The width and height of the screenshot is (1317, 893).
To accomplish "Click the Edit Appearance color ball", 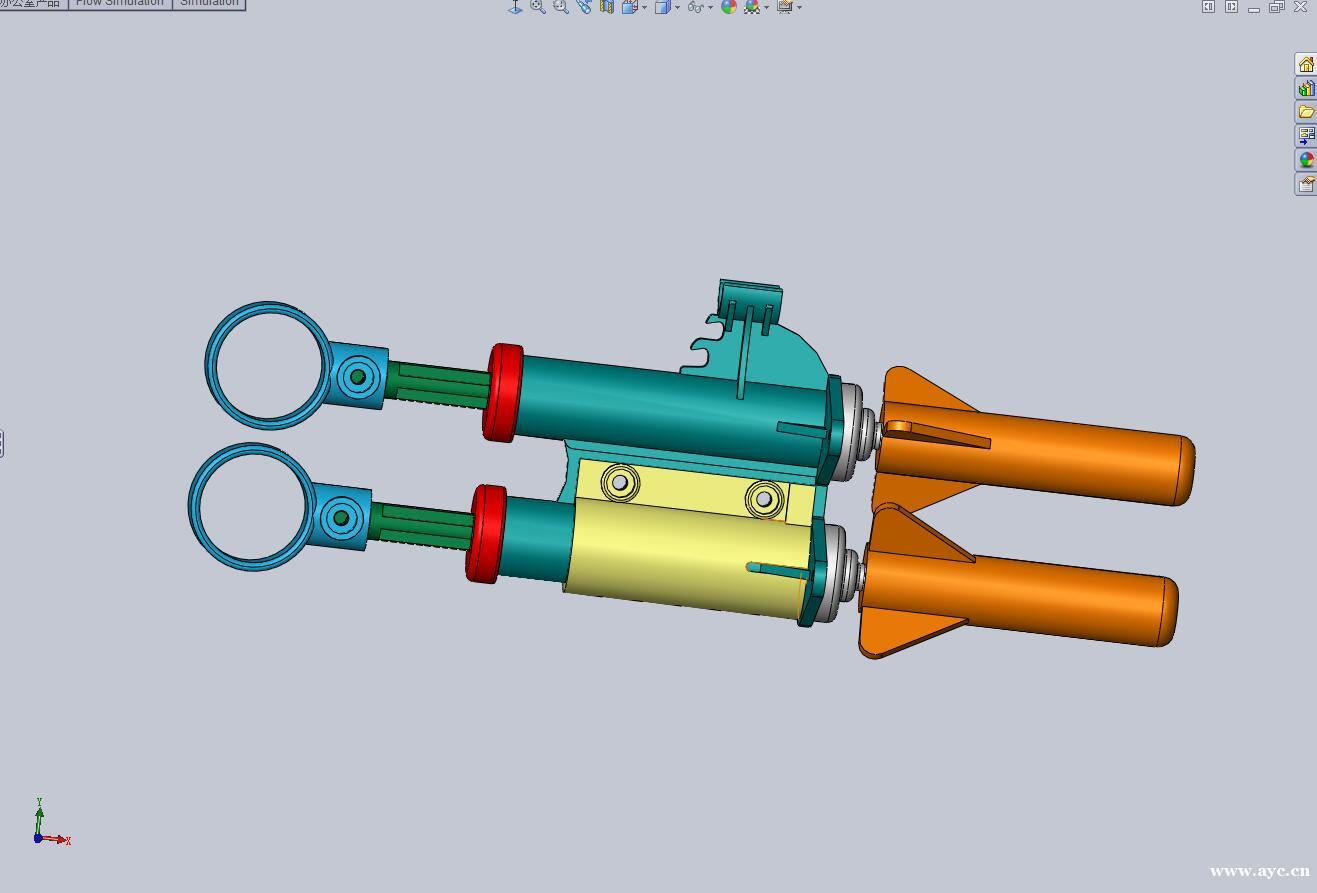I will (x=730, y=7).
